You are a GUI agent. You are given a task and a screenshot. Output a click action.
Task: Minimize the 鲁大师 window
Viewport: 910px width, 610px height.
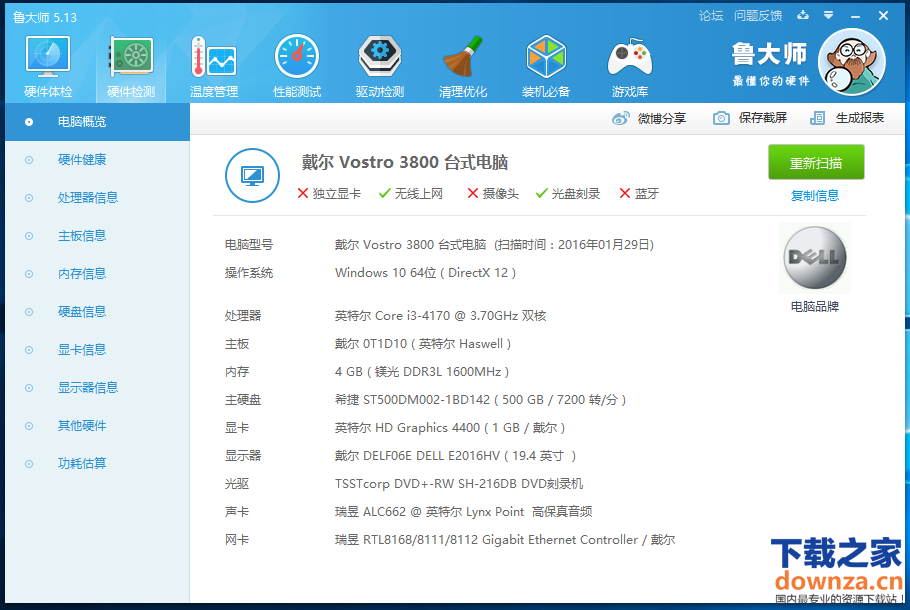855,16
